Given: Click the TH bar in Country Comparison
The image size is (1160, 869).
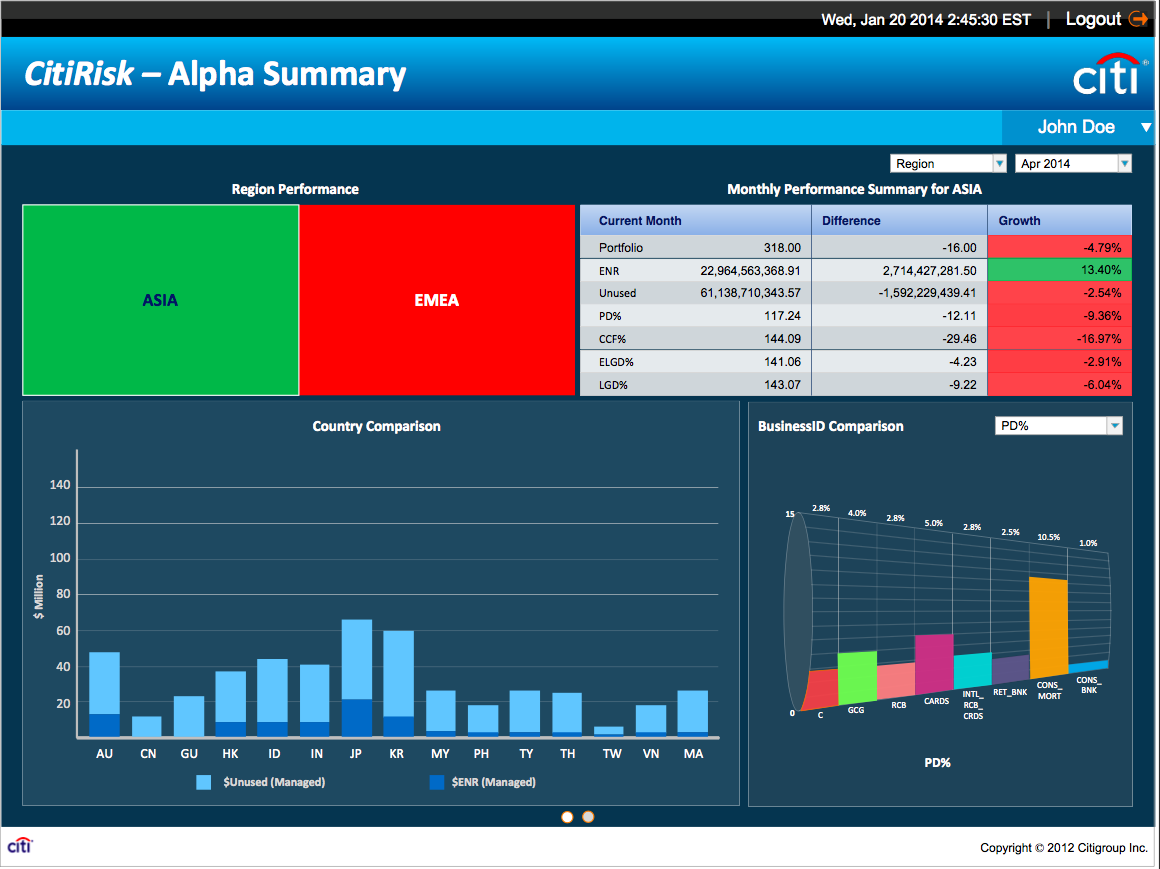Looking at the screenshot, I should pos(567,714).
